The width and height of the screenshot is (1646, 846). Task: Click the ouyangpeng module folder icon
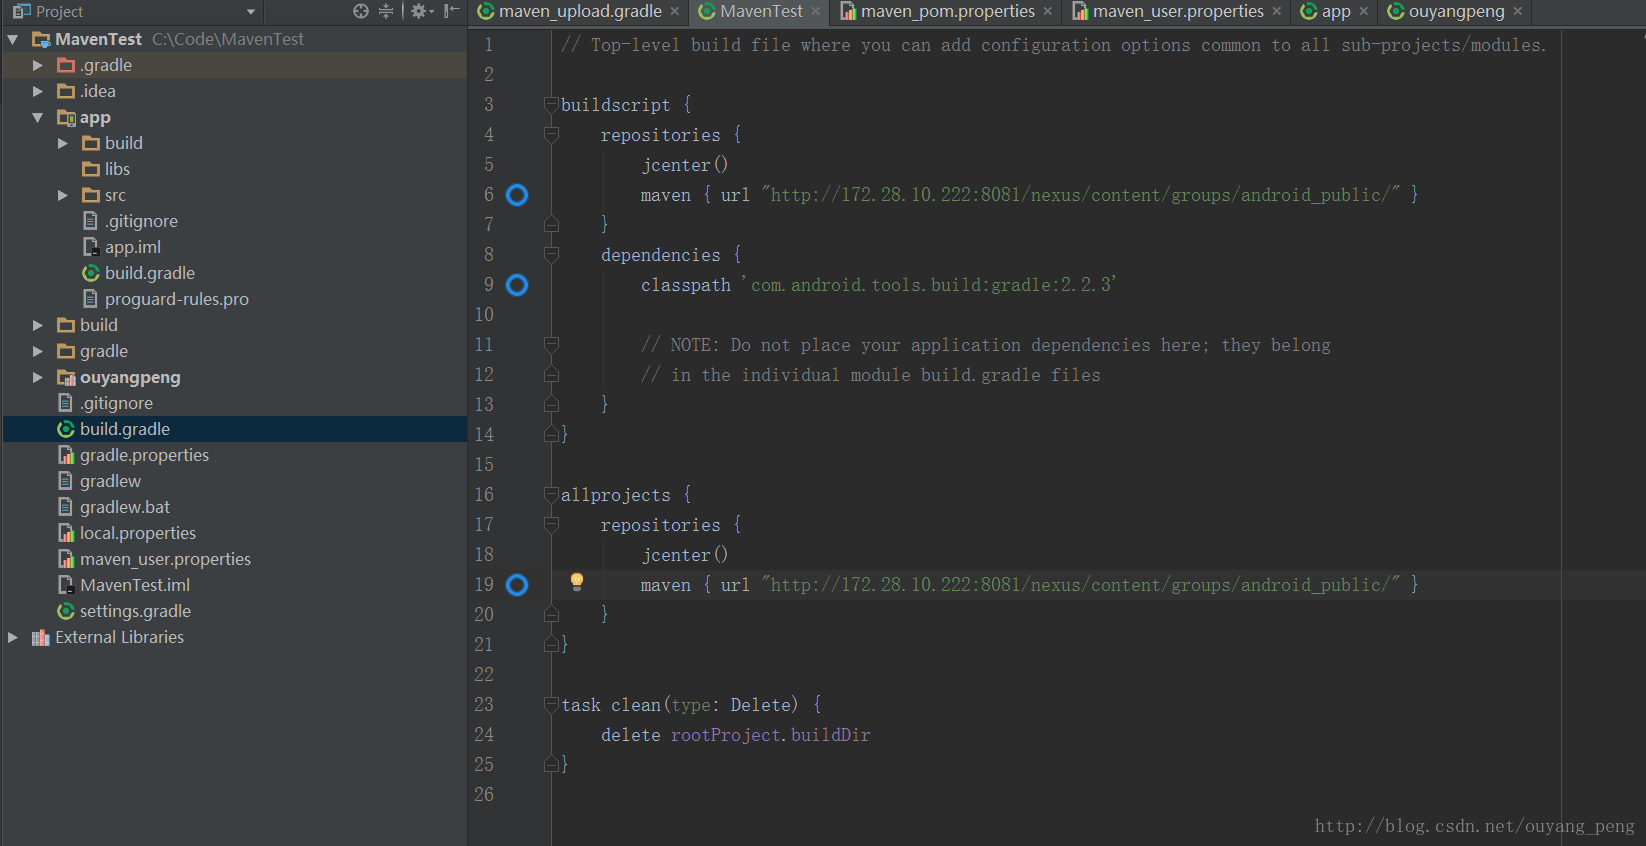pyautogui.click(x=66, y=377)
